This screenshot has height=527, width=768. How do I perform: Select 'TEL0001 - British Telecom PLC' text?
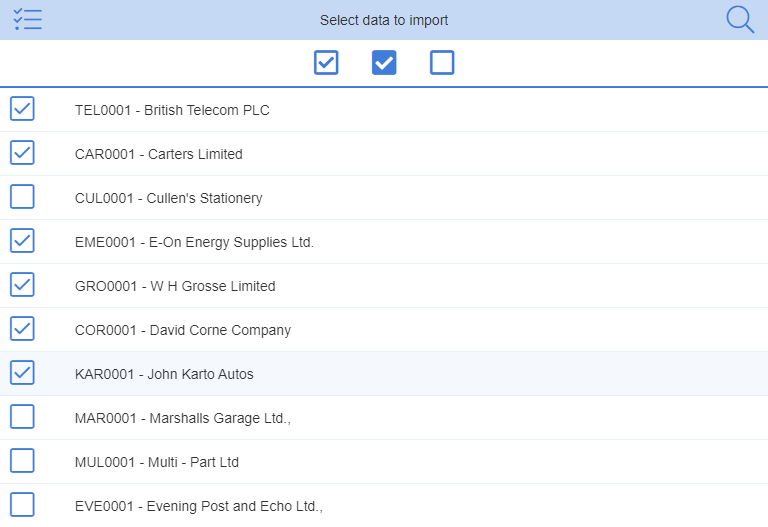coord(172,110)
